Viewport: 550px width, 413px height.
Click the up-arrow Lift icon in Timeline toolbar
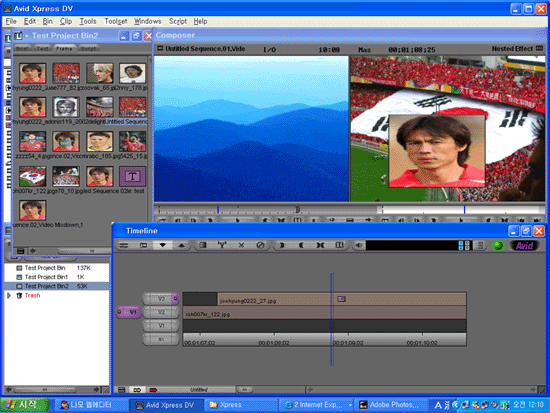pos(181,245)
